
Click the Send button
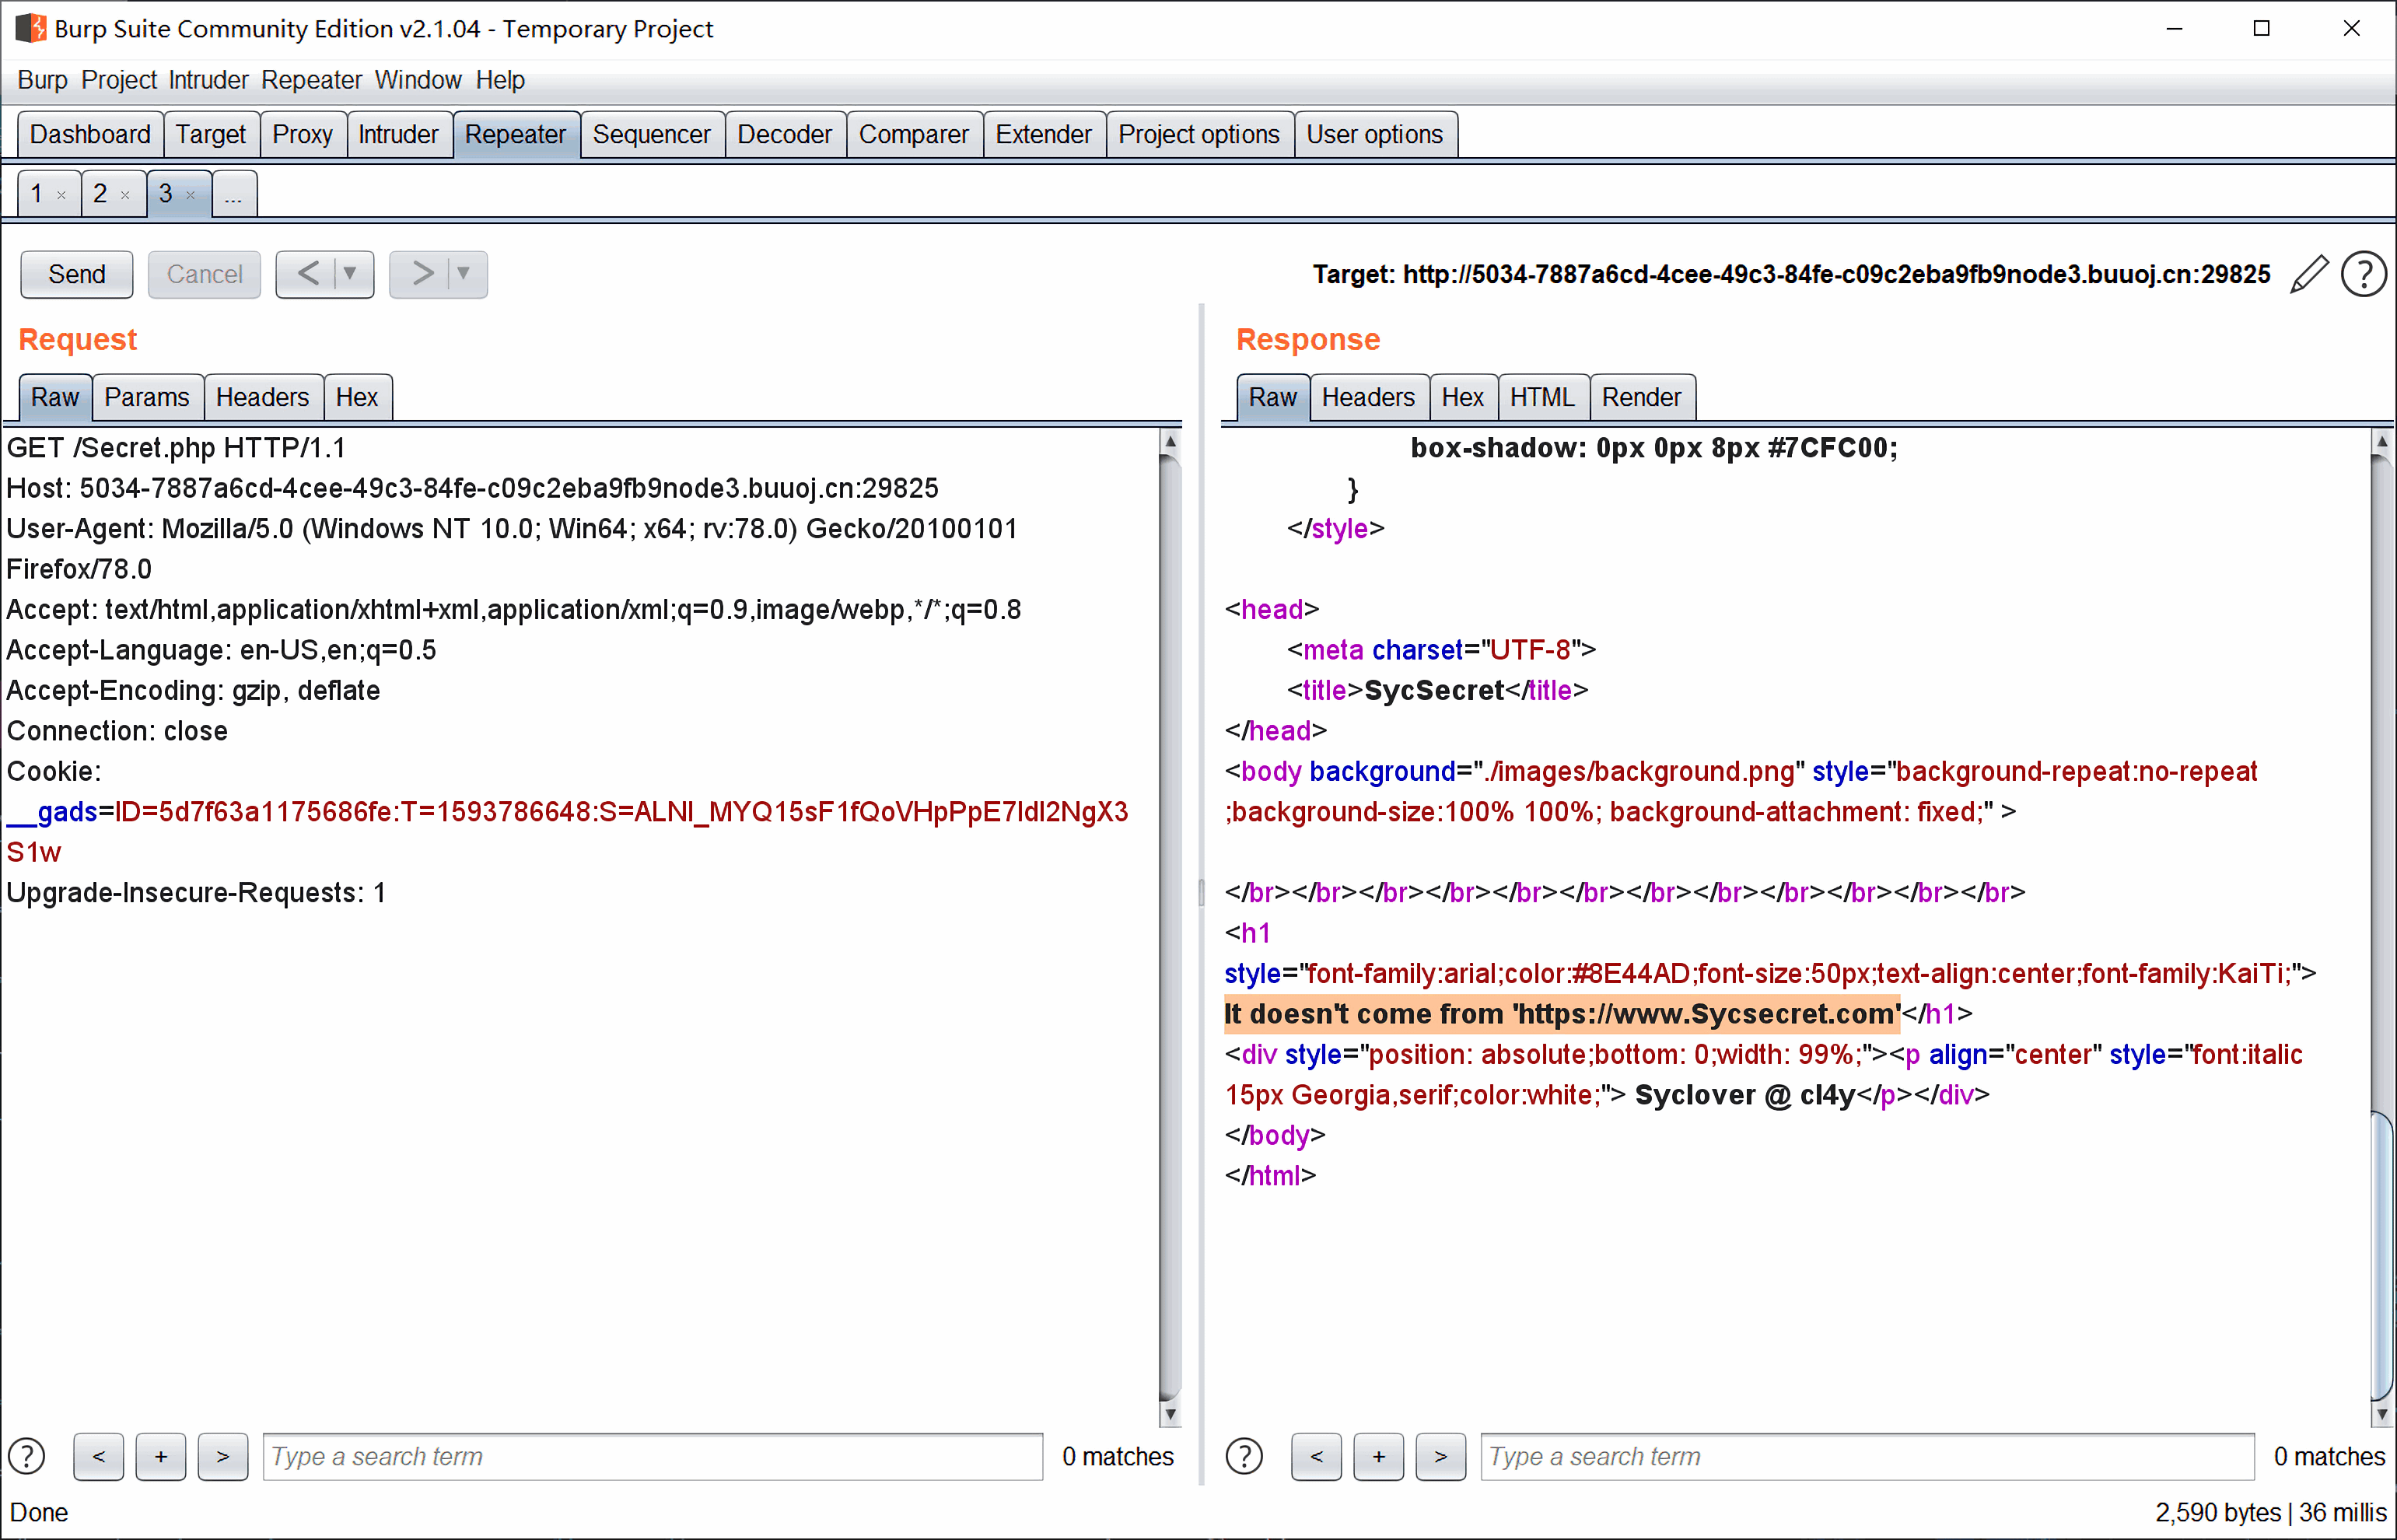click(x=77, y=274)
